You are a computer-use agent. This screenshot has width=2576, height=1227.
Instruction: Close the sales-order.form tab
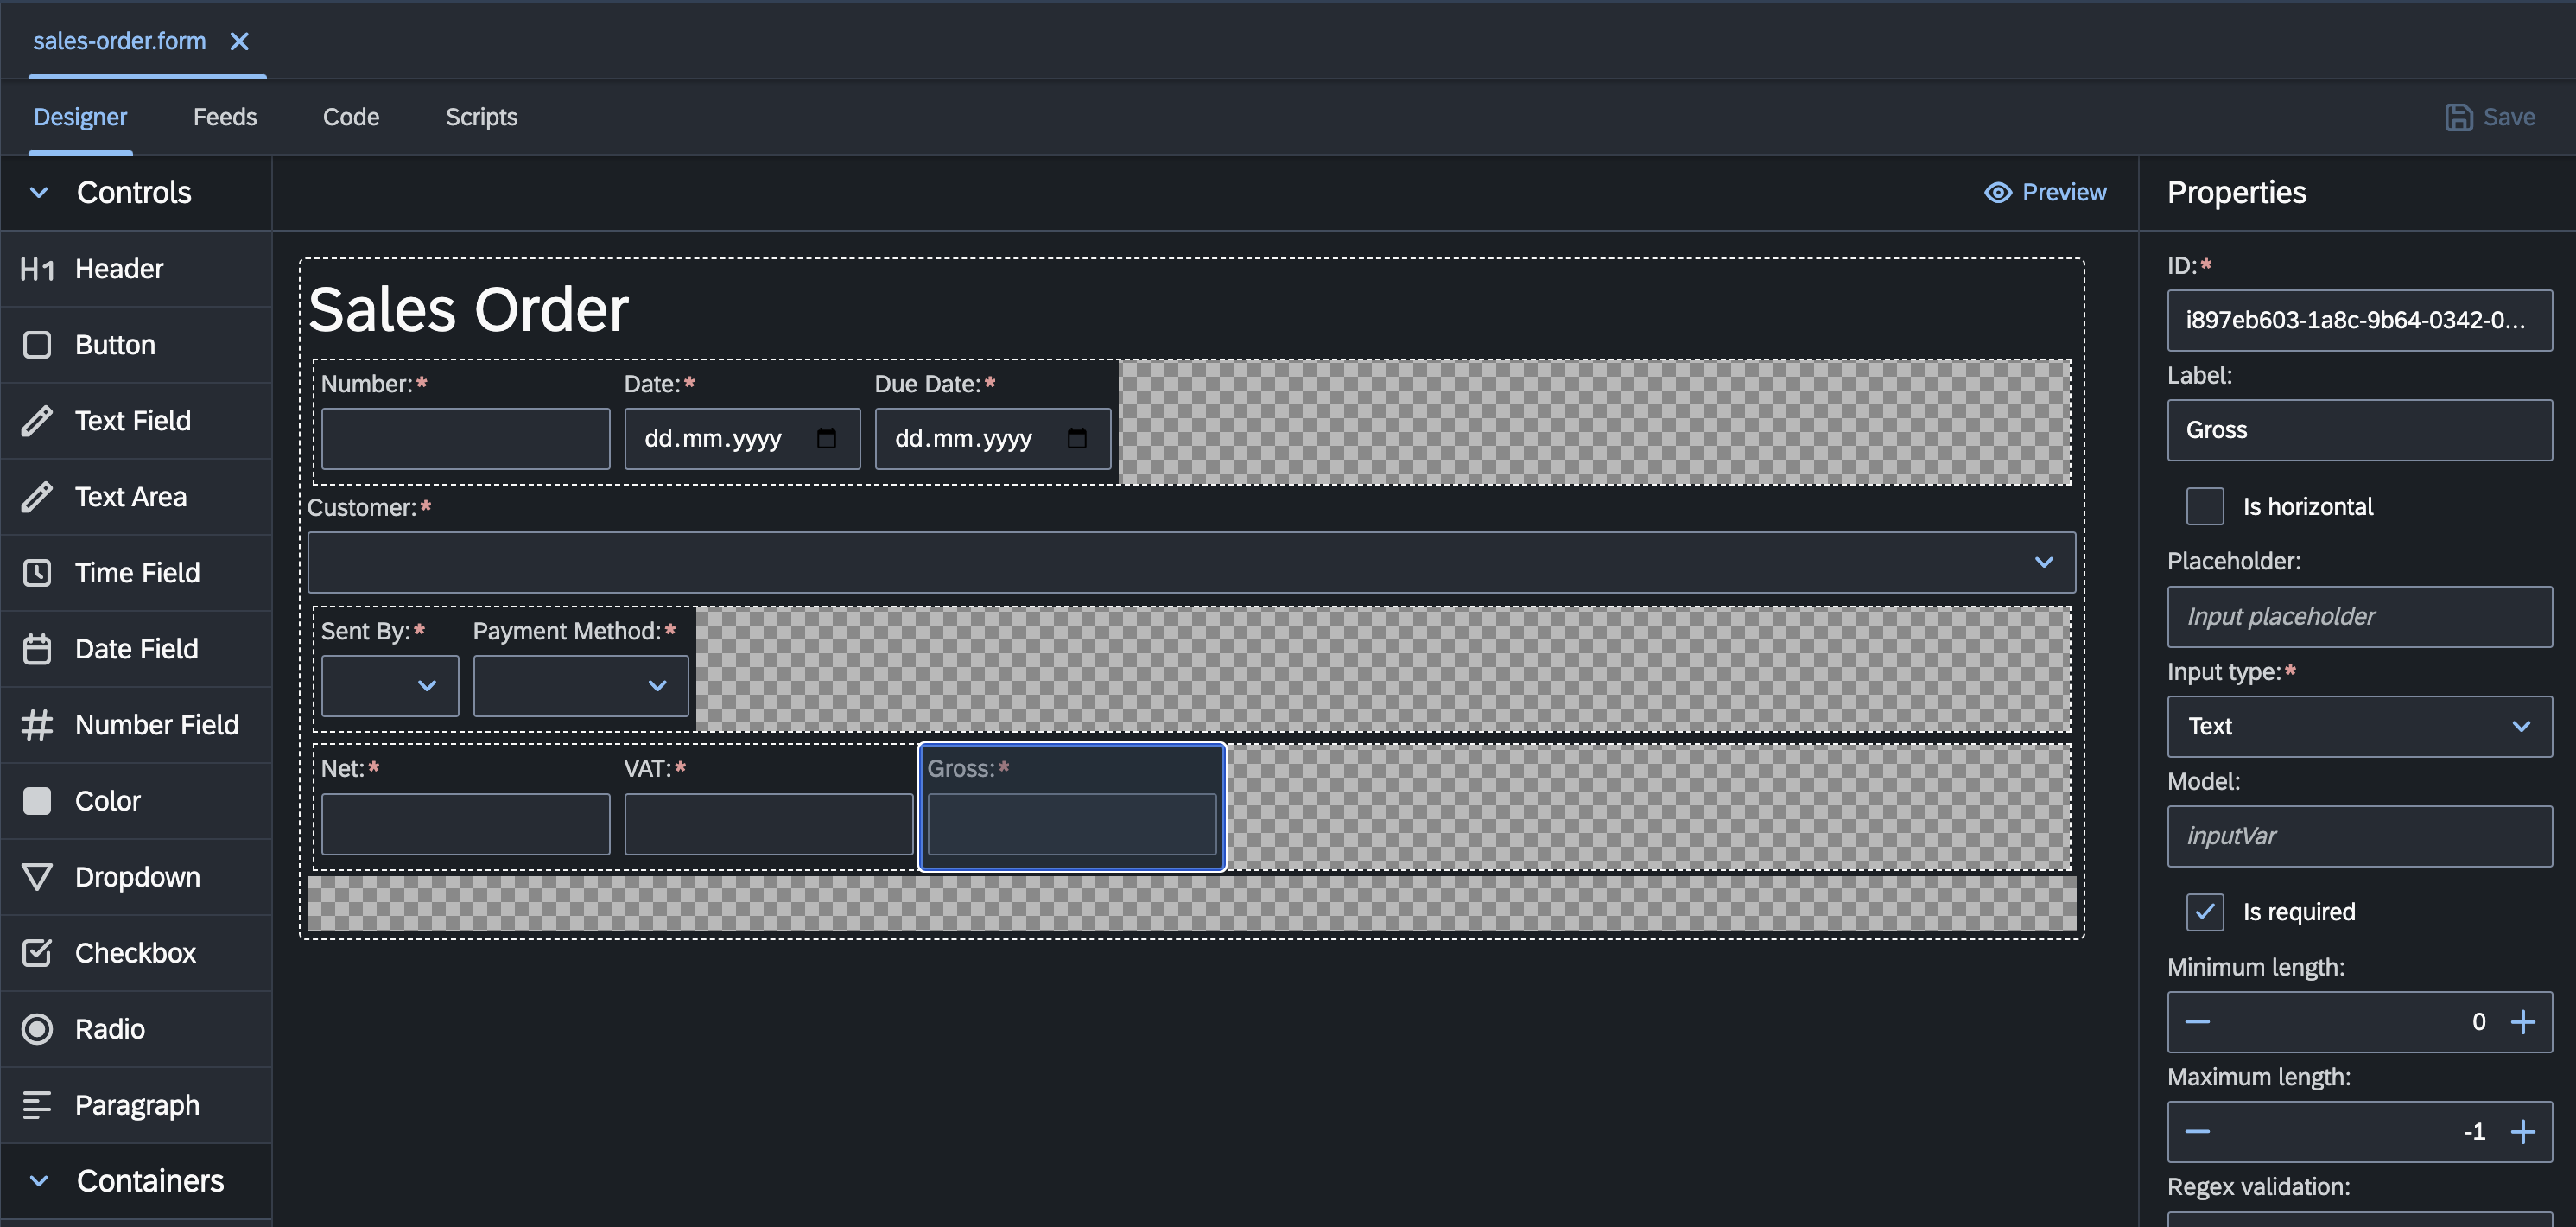(239, 41)
